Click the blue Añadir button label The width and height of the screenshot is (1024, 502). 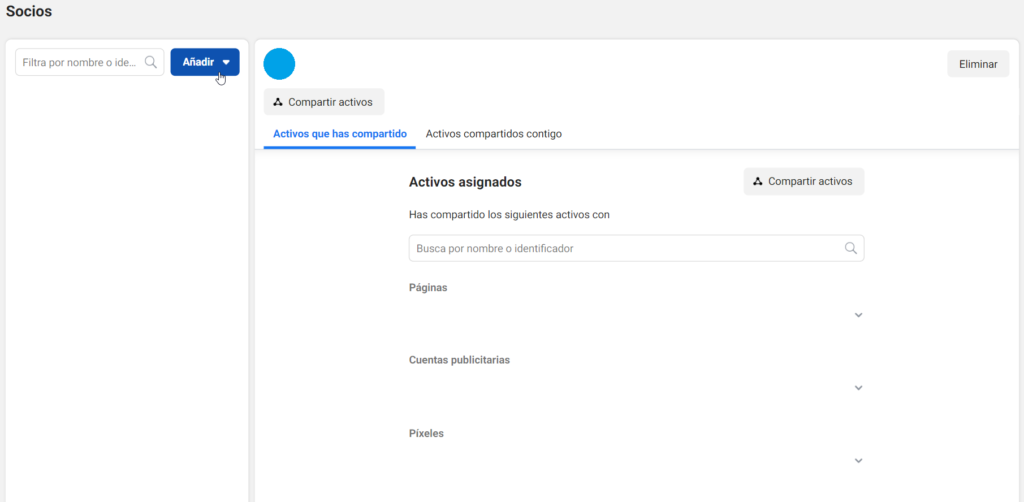198,62
